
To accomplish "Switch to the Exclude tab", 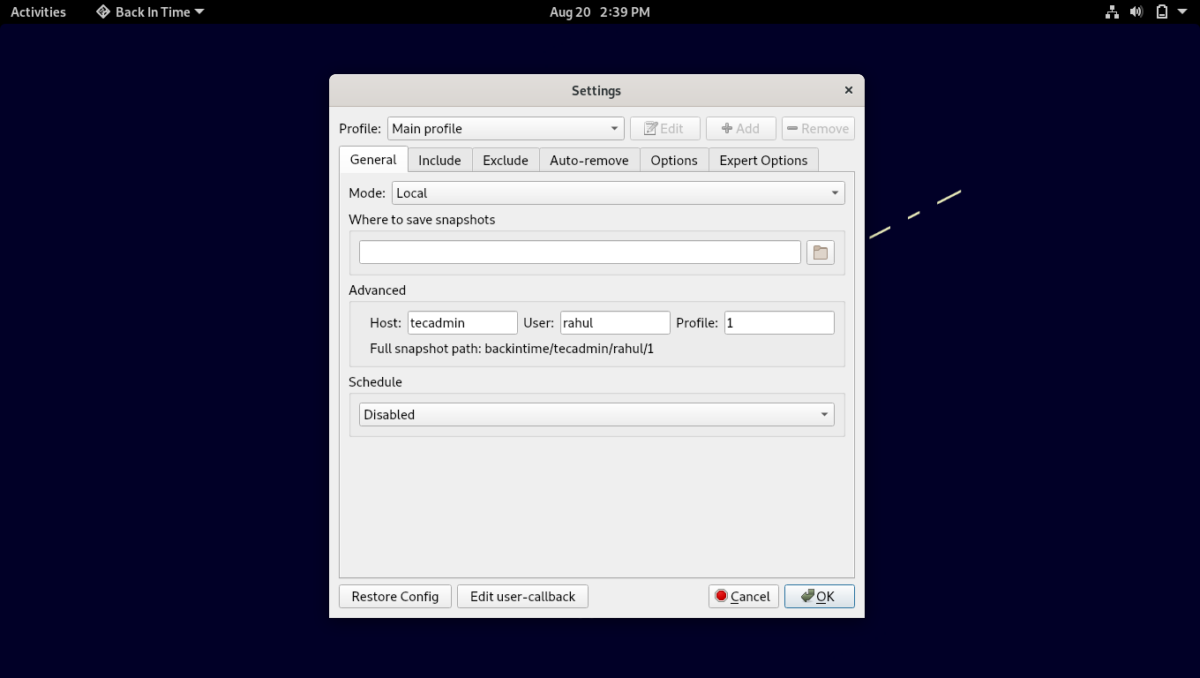I will pyautogui.click(x=505, y=160).
